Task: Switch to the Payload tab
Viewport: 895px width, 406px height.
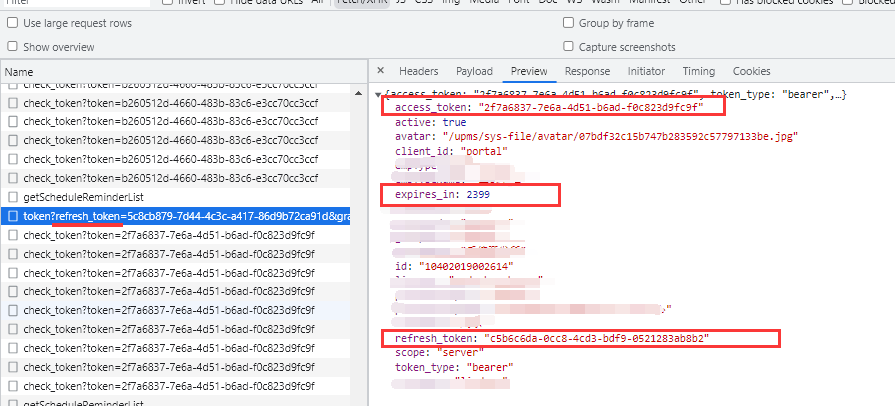Action: (474, 71)
